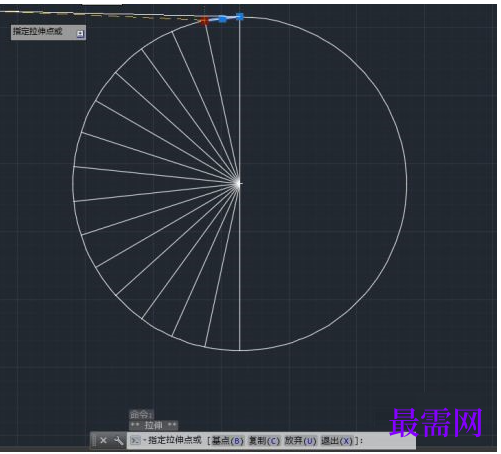This screenshot has width=501, height=454.
Task: Choose the 基点(B) base point option
Action: pos(228,441)
